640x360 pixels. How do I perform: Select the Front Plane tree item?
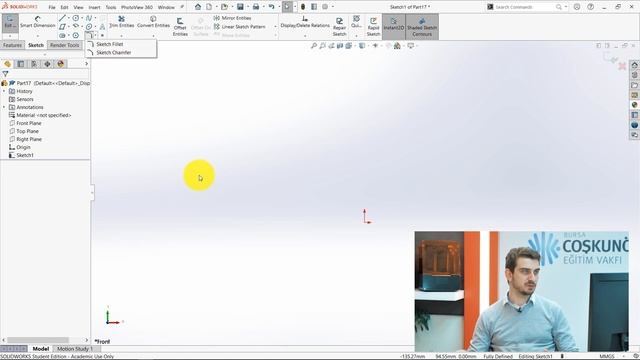[x=29, y=123]
